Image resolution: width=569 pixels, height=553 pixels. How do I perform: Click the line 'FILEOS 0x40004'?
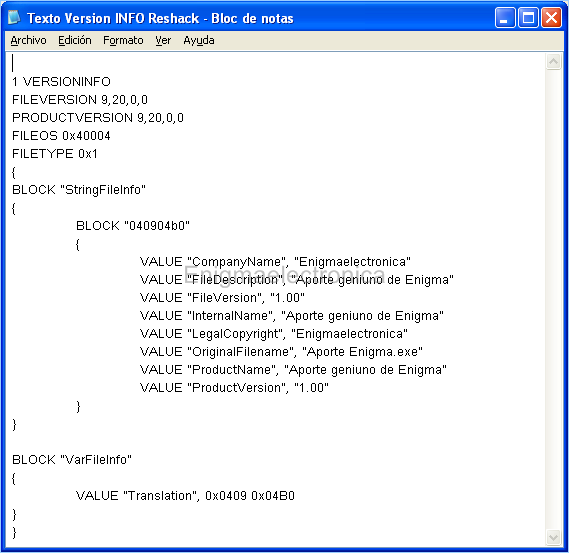[61, 136]
